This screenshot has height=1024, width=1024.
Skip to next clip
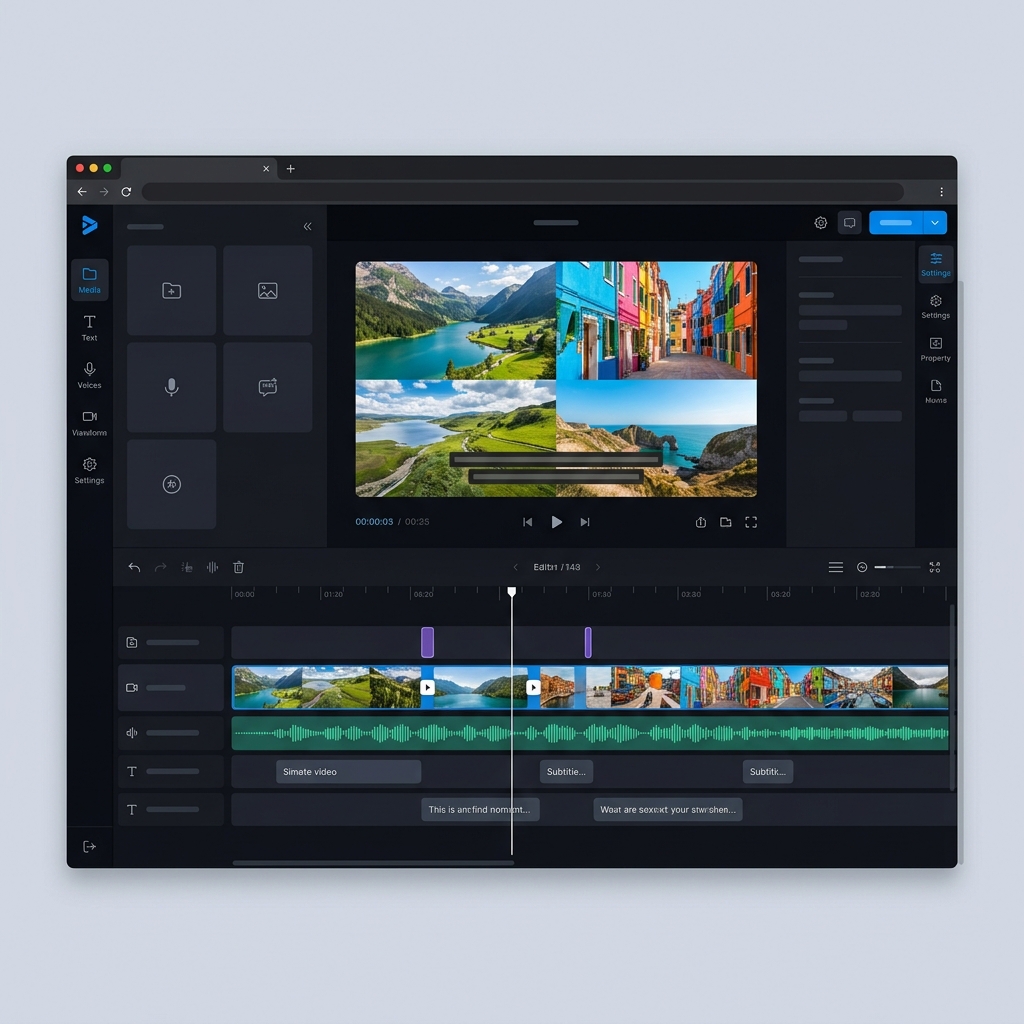pyautogui.click(x=585, y=522)
